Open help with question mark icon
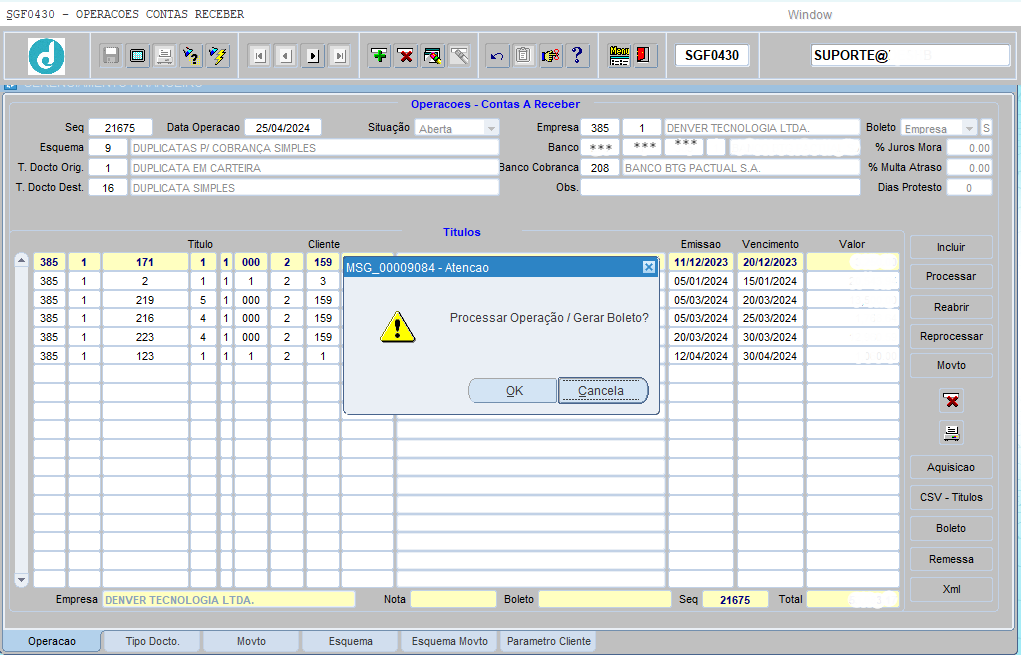Screen dimensions: 1021x655 point(577,55)
